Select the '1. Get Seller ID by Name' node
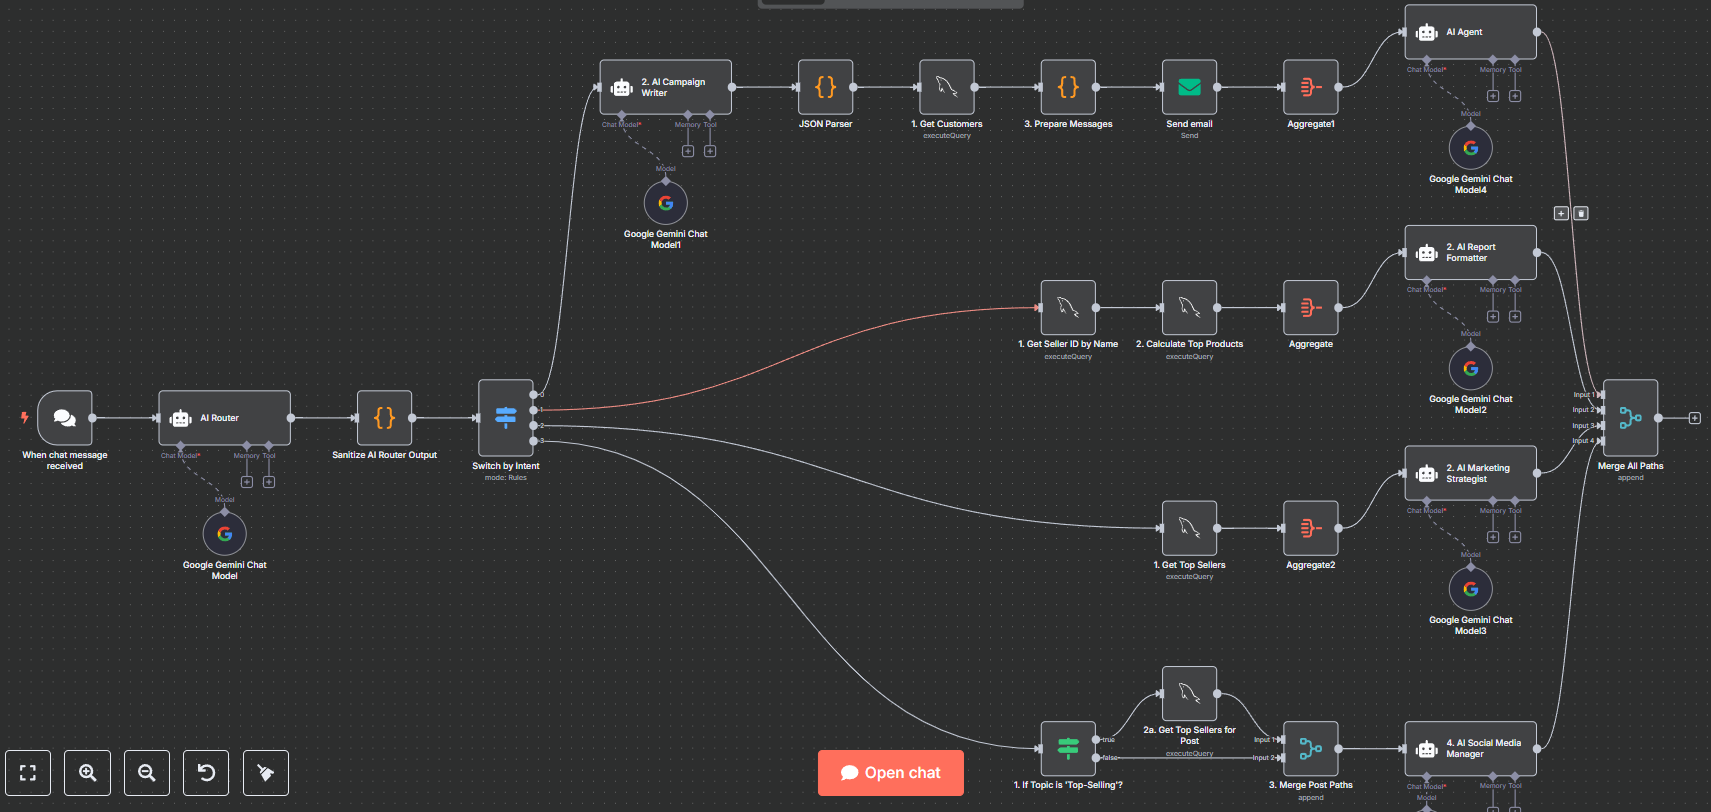Viewport: 1711px width, 812px height. [1068, 307]
